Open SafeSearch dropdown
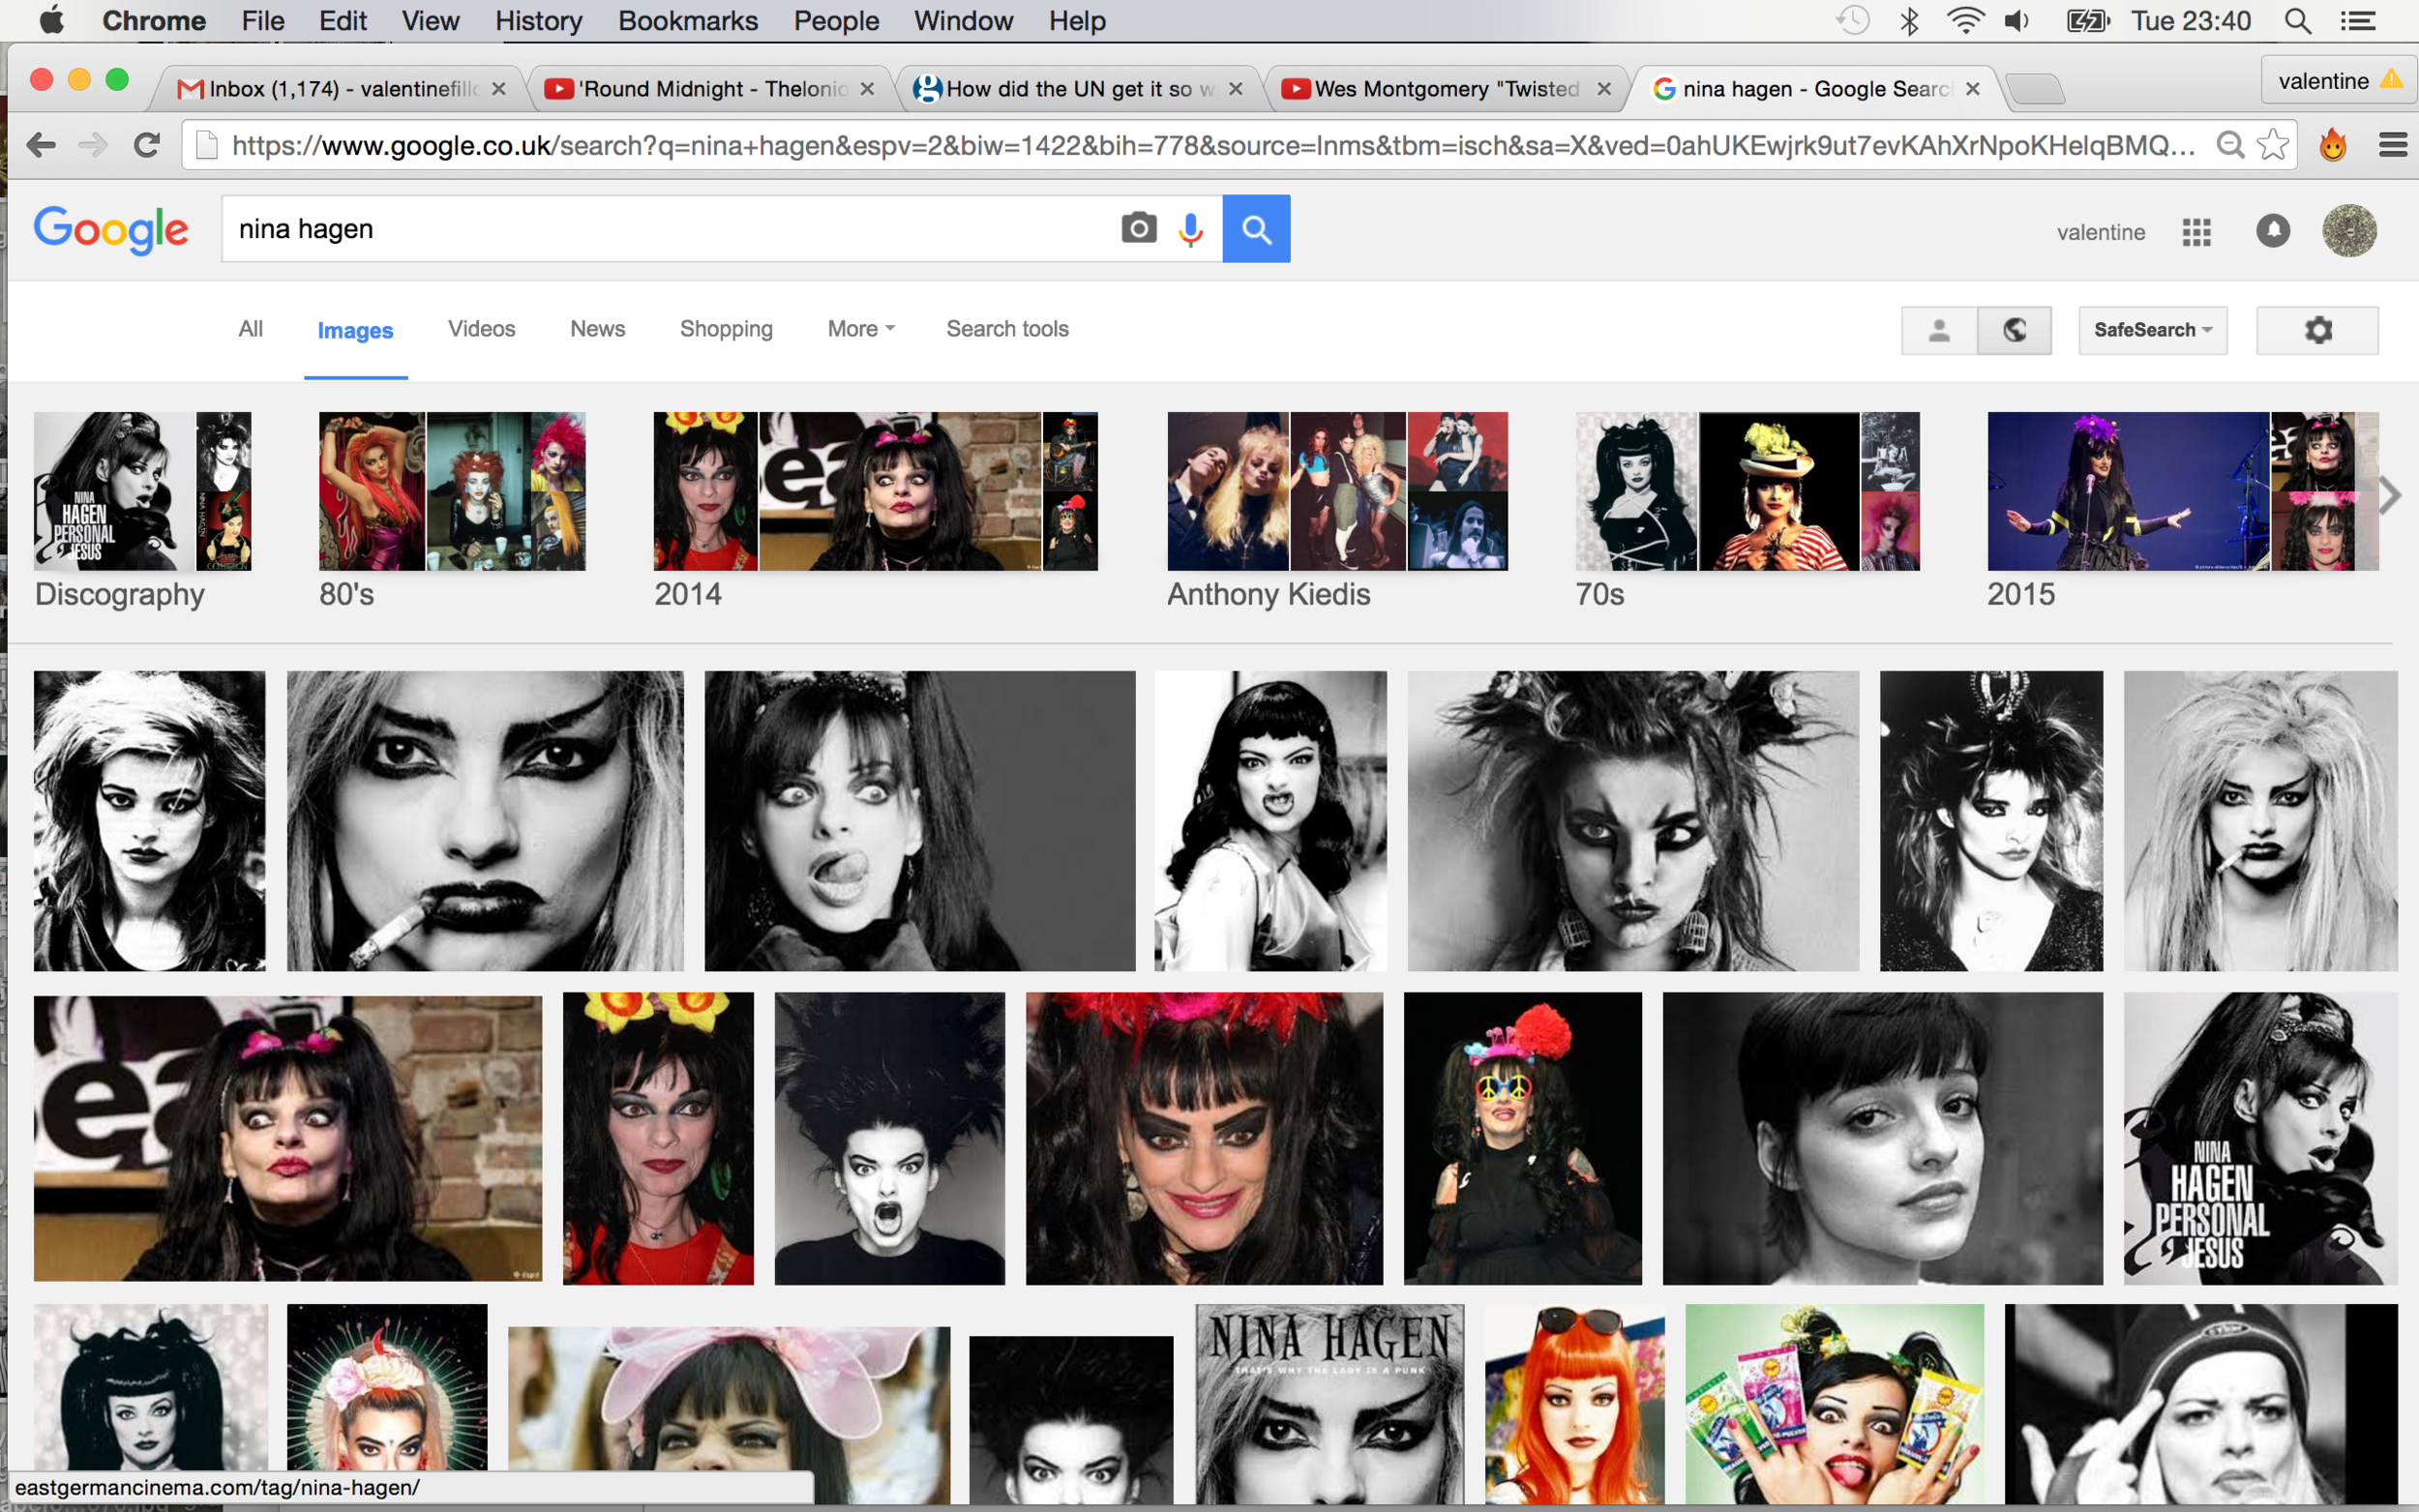The image size is (2419, 1512). 2153,330
